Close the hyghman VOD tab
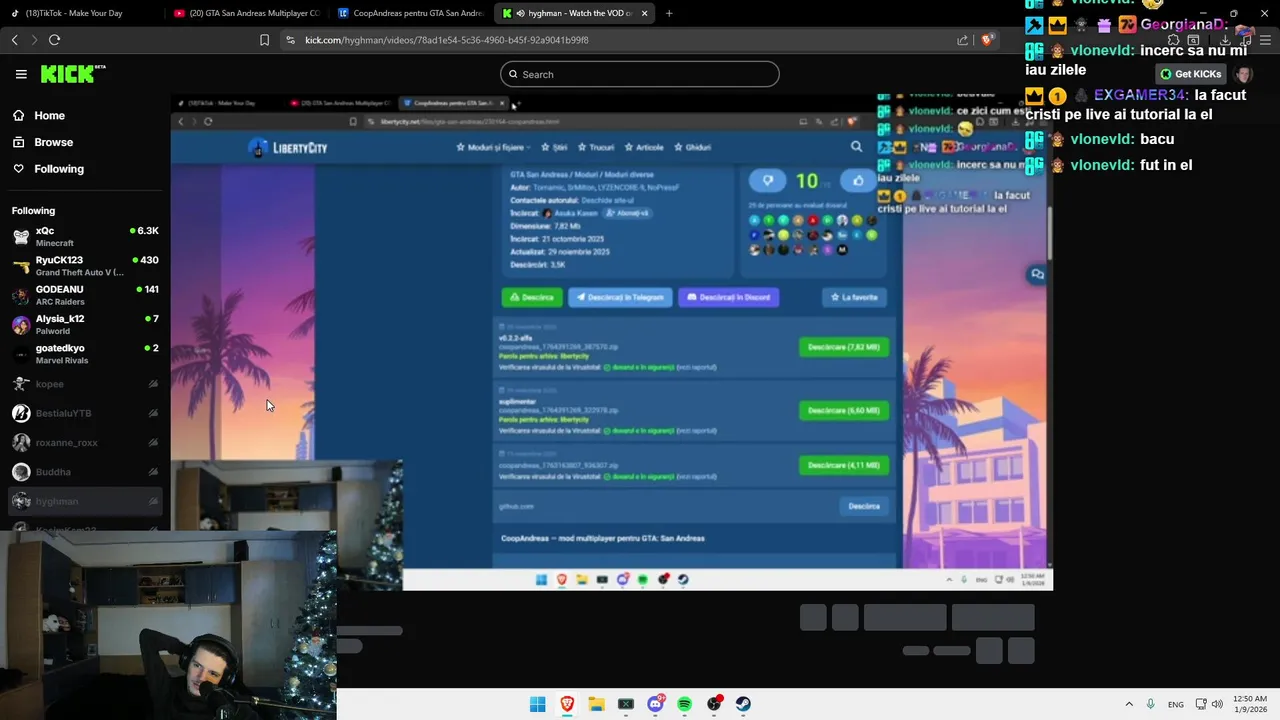Screen dimensions: 1280x720 click(644, 13)
